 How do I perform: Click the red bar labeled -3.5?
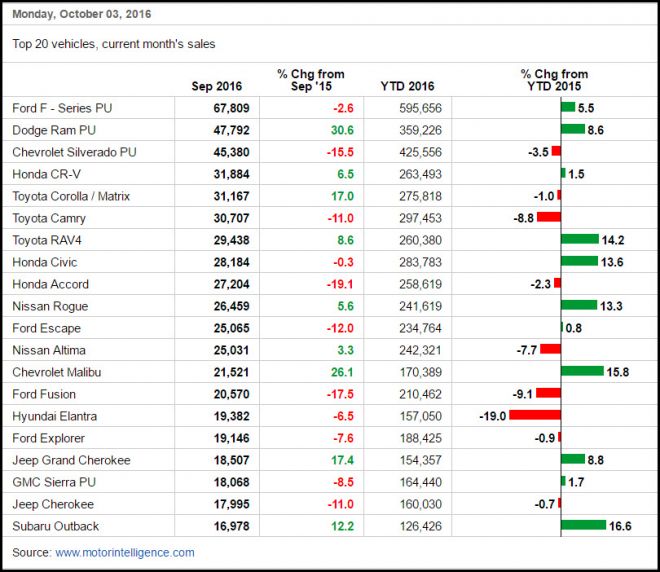(x=556, y=151)
